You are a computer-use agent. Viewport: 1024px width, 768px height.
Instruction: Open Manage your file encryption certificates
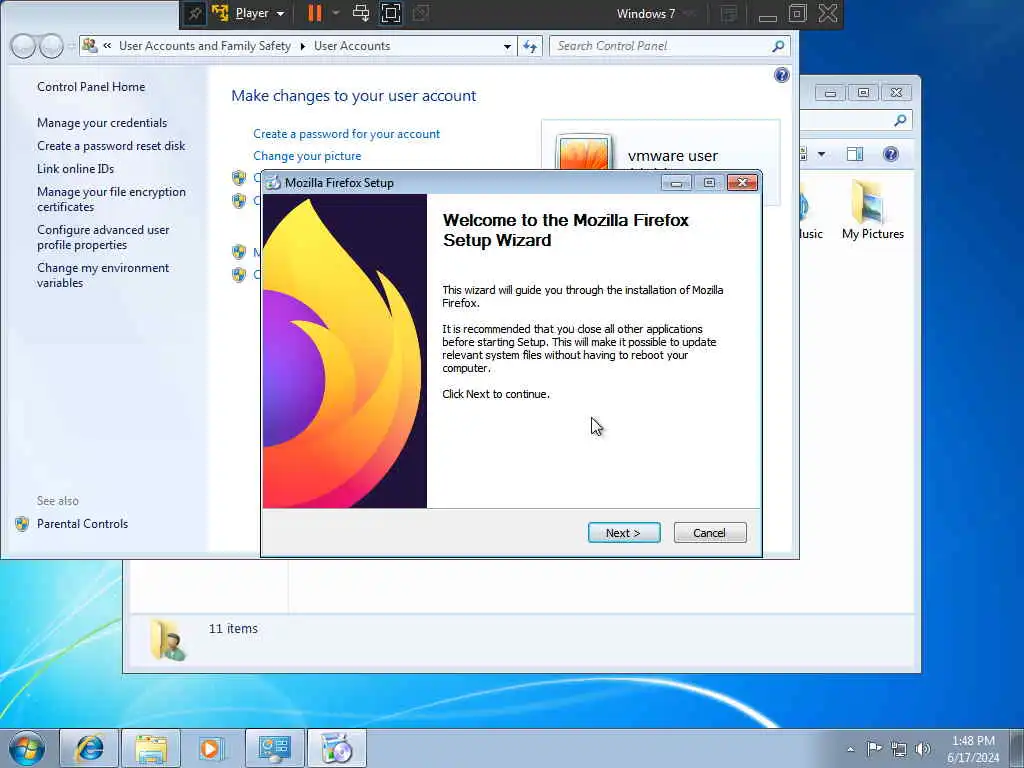click(x=111, y=199)
